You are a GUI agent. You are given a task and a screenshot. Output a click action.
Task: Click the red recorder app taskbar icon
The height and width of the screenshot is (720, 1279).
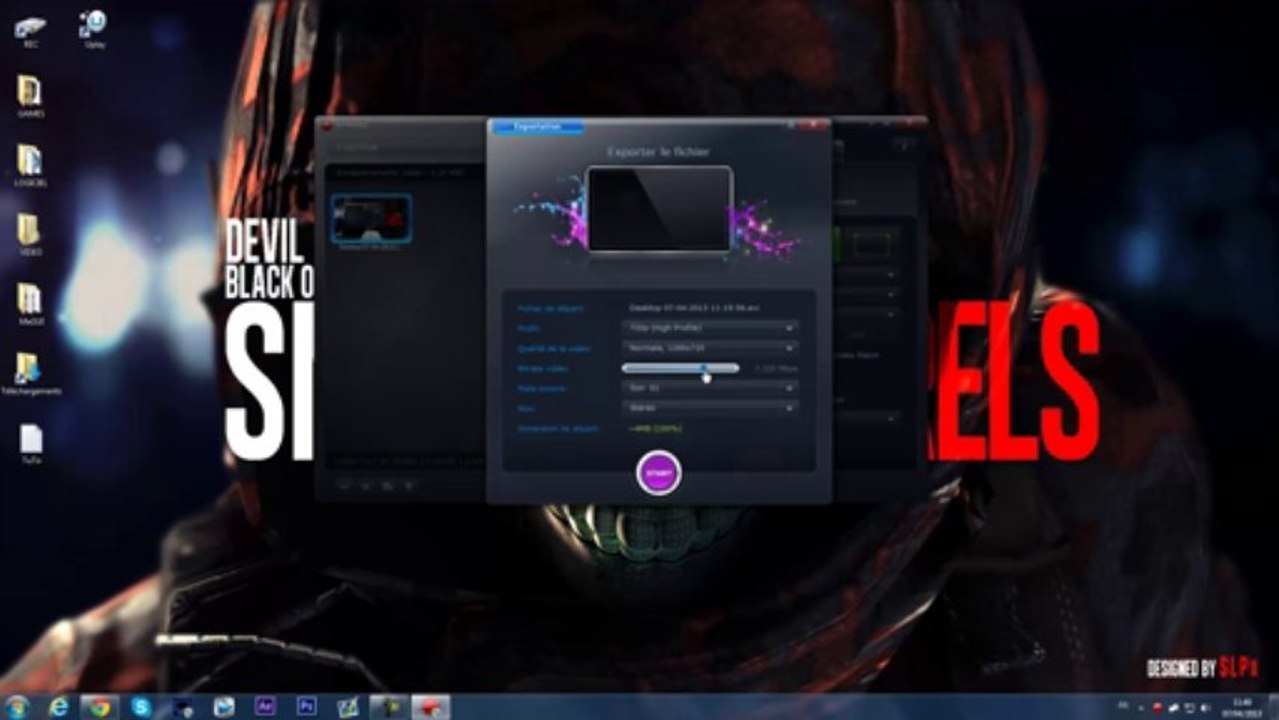coord(431,706)
